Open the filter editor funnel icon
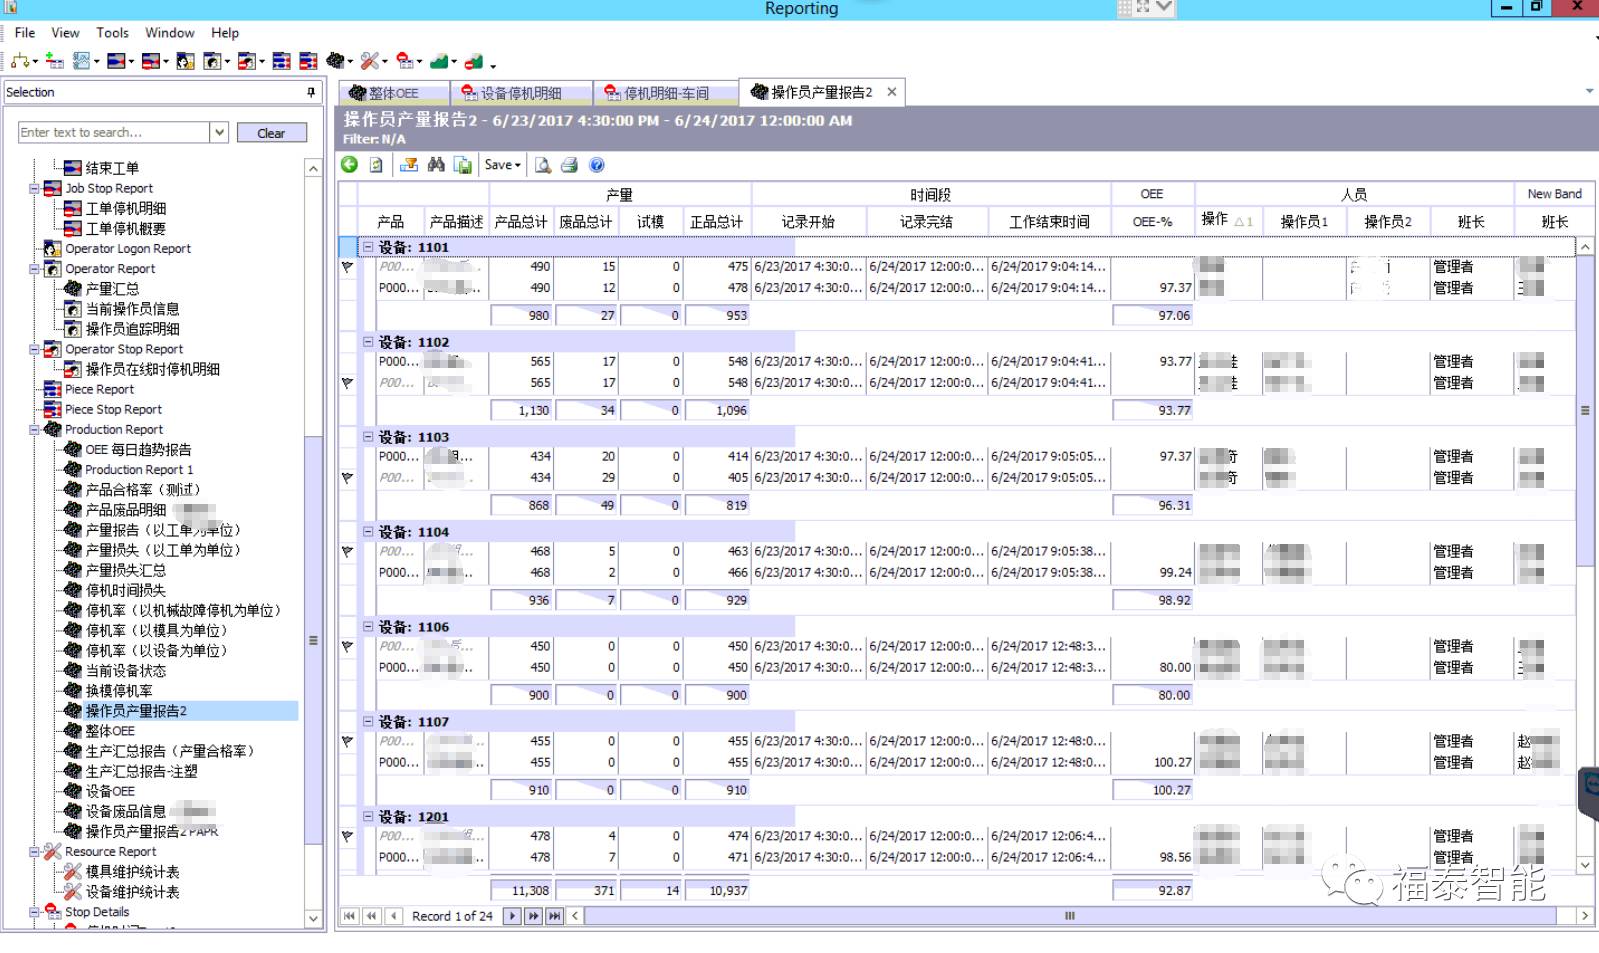The width and height of the screenshot is (1599, 953). pos(409,165)
